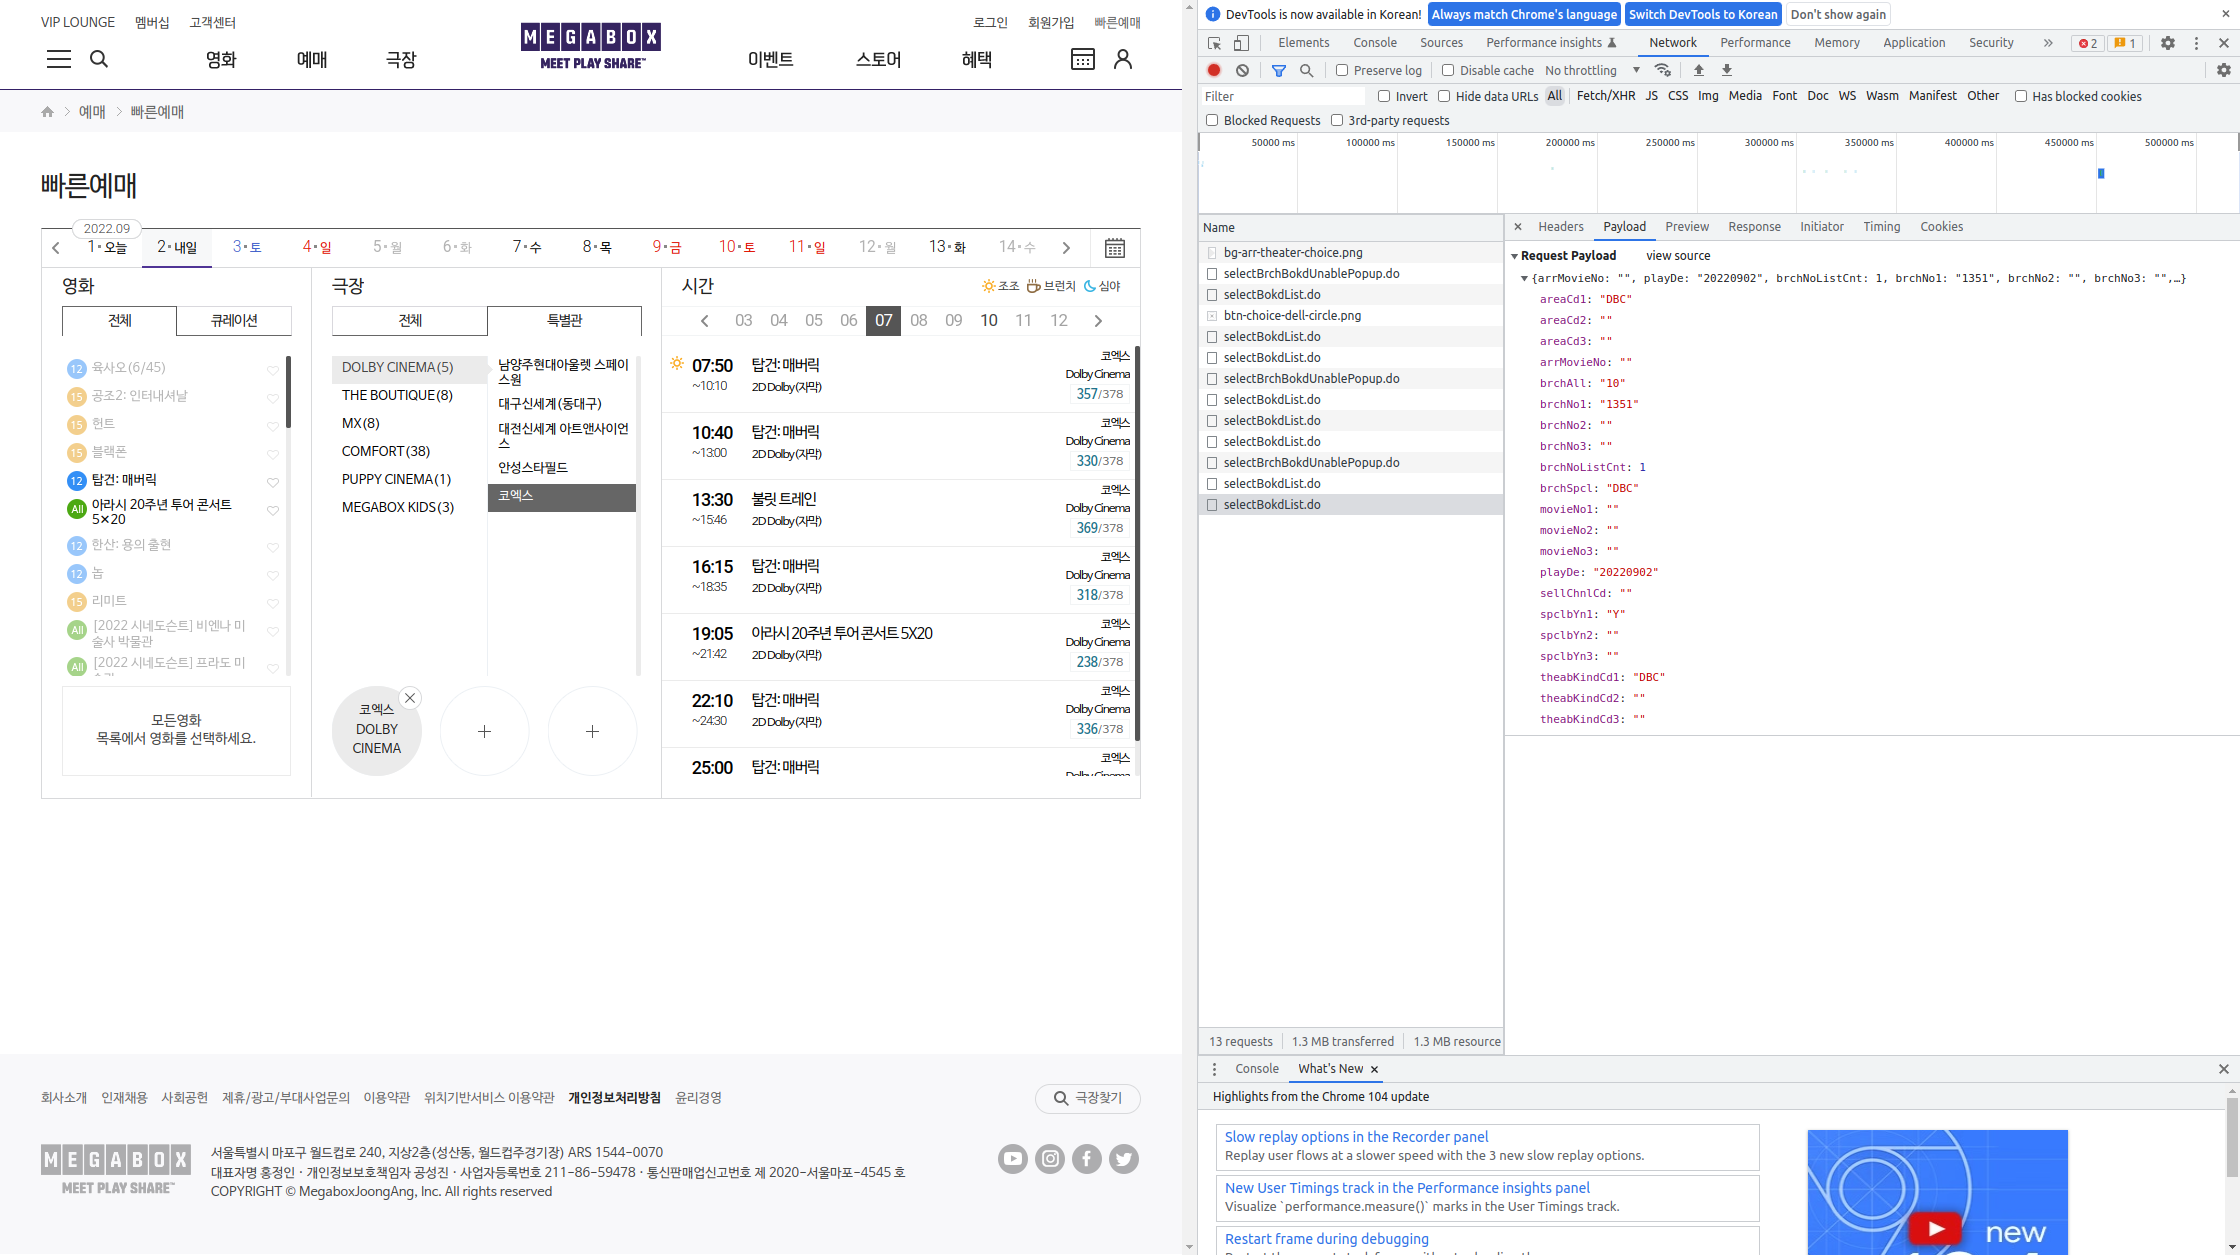Enable the Preserve log checkbox

1342,70
